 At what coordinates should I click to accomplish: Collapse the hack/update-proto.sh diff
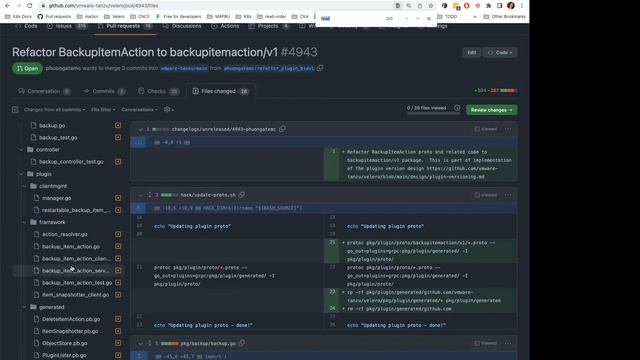140,195
